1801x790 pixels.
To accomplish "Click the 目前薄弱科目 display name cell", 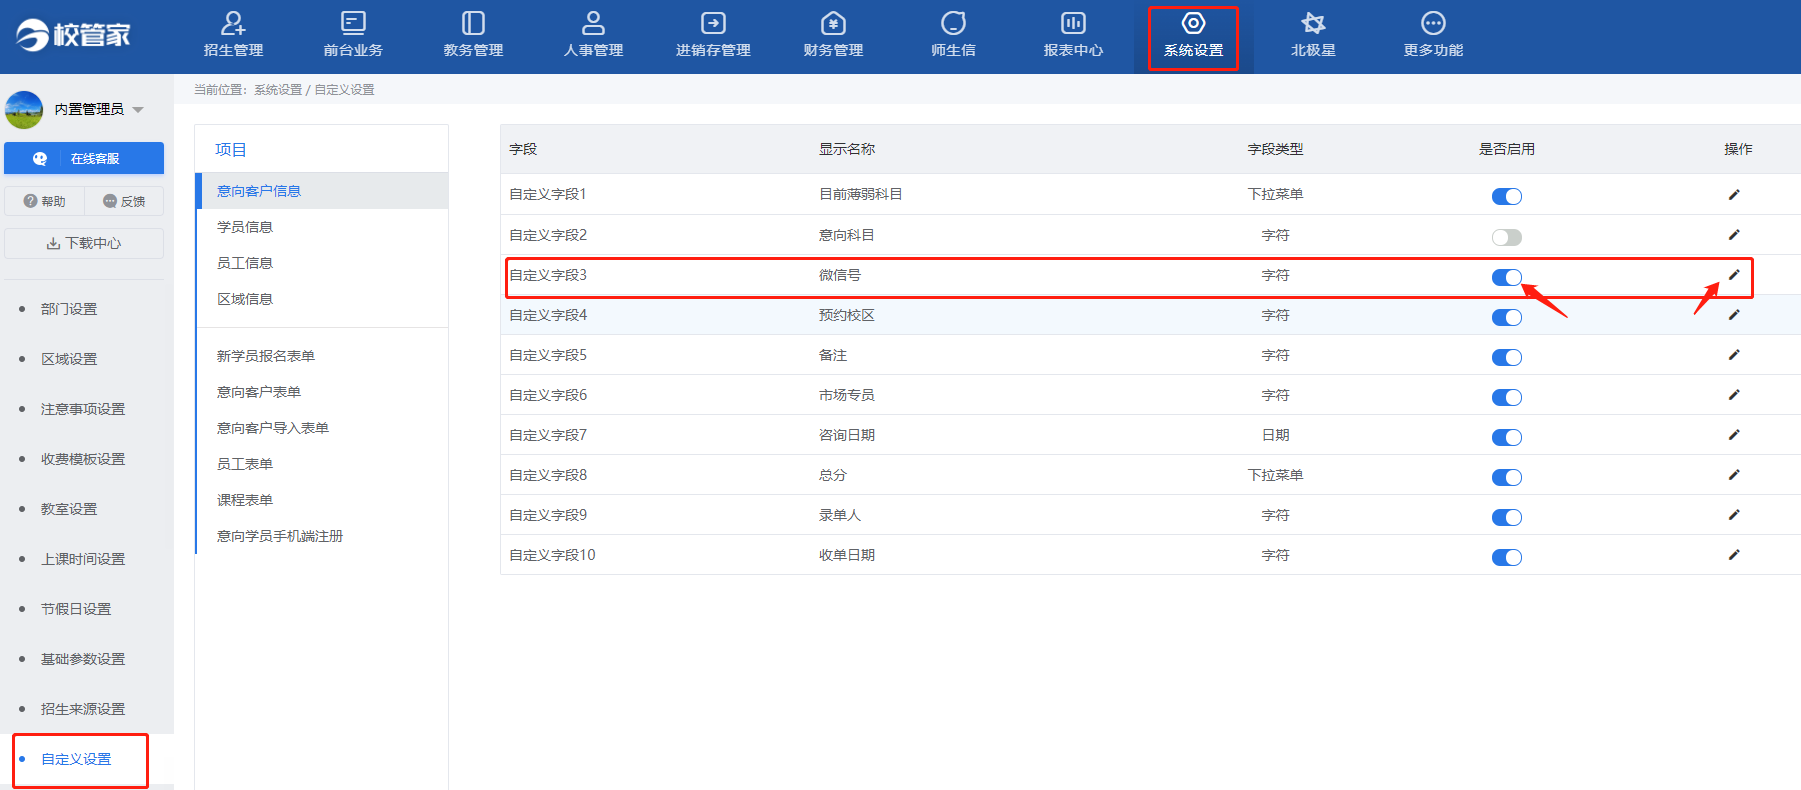I will (x=861, y=194).
